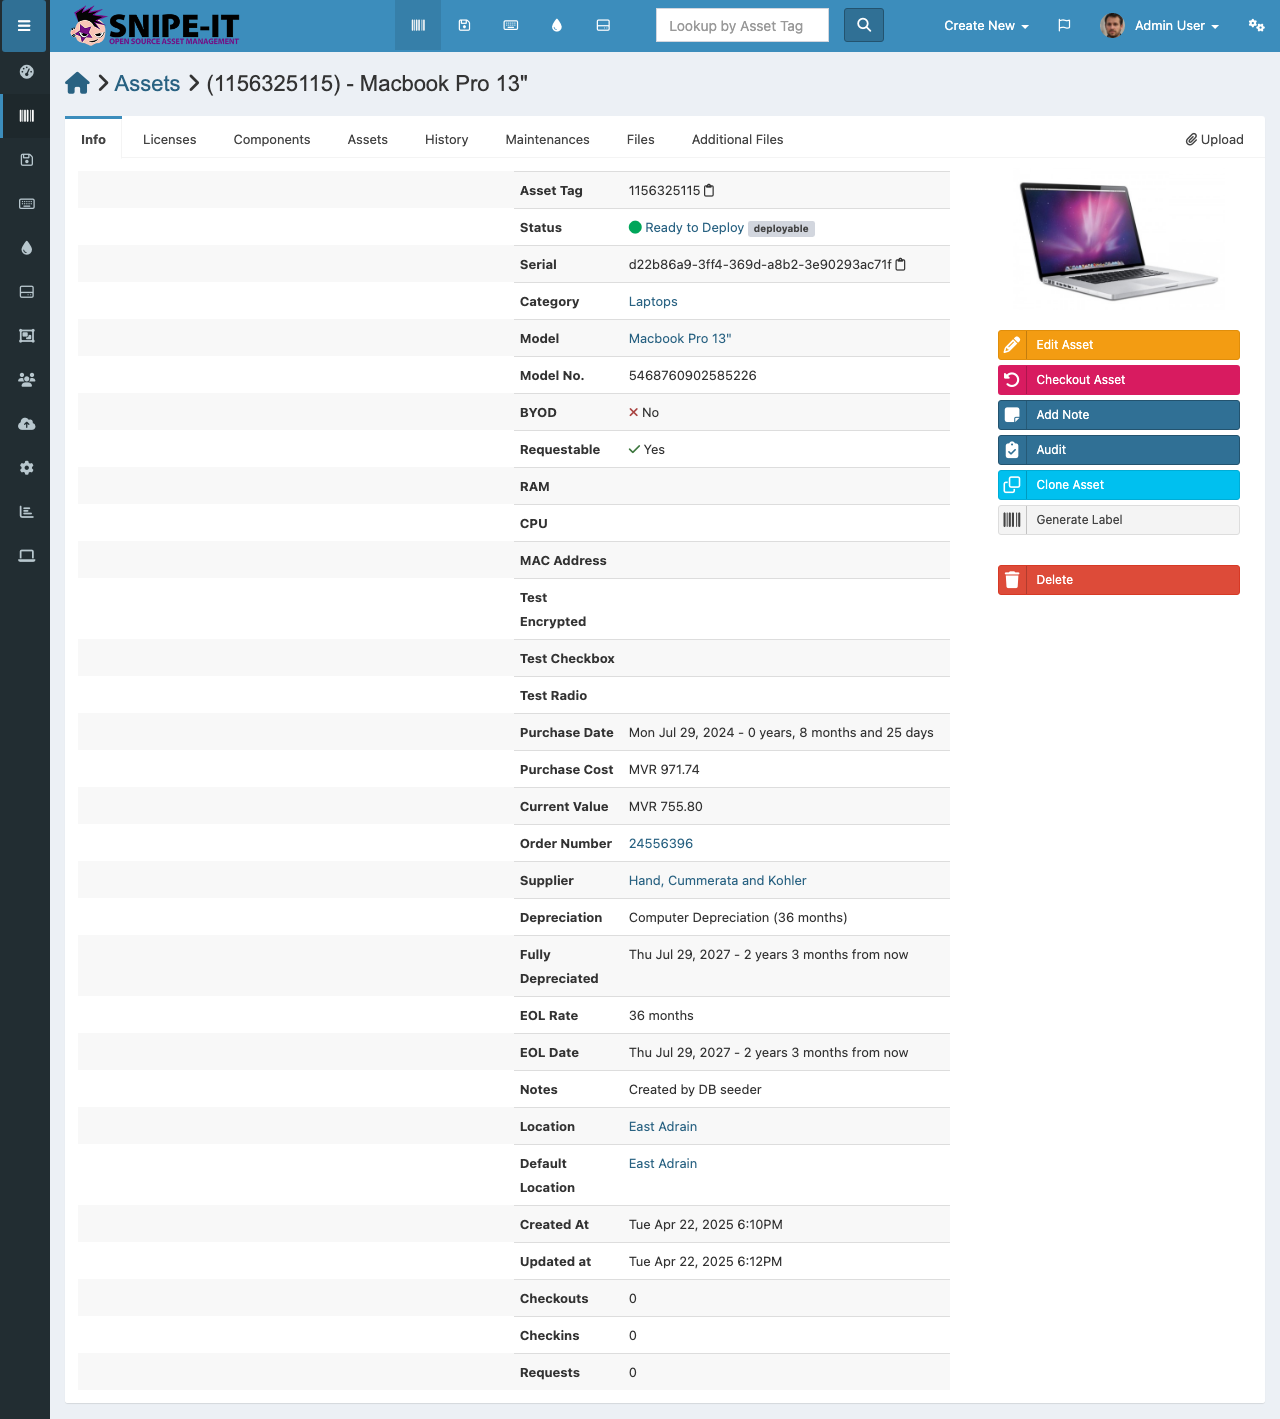Open the Location East Adrain link

663,1126
